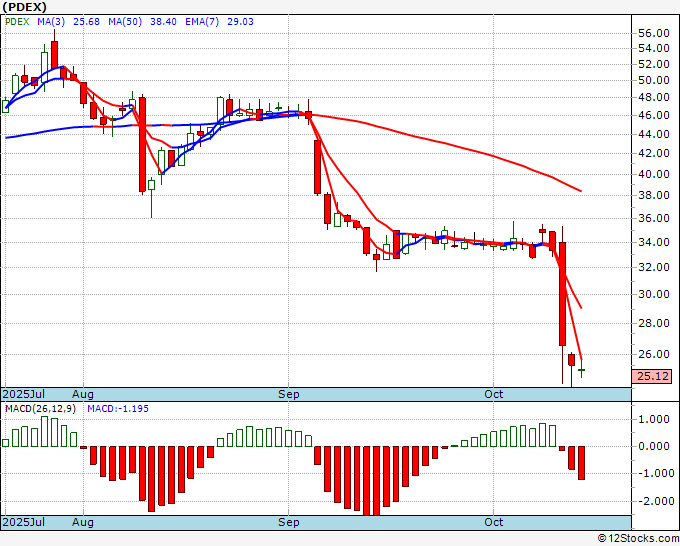Click the 46.00 price axis label
This screenshot has width=680, height=546.
[654, 115]
